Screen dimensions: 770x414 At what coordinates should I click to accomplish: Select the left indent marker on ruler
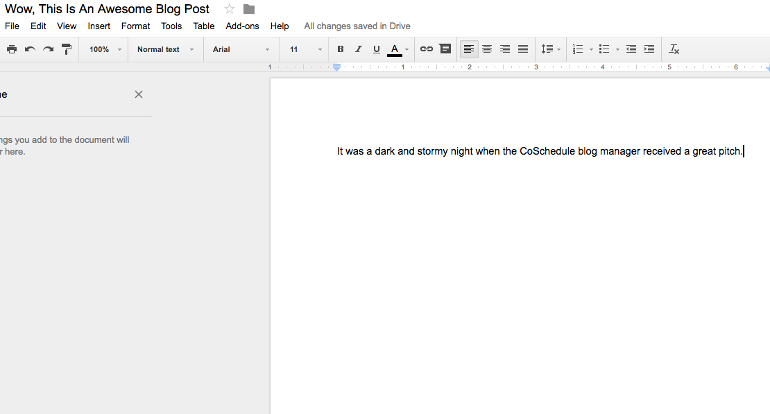(337, 68)
